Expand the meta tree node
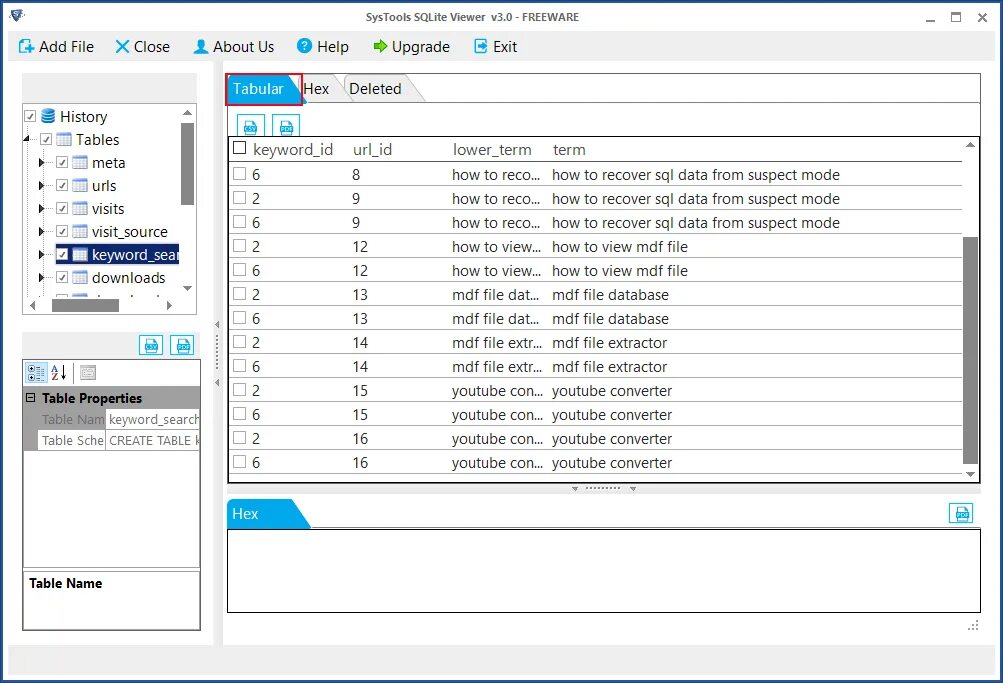Viewport: 1003px width, 683px height. [x=42, y=162]
